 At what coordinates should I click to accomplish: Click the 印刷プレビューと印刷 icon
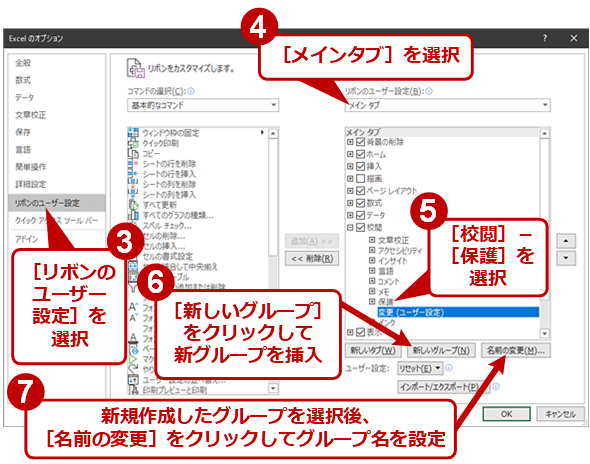click(133, 390)
